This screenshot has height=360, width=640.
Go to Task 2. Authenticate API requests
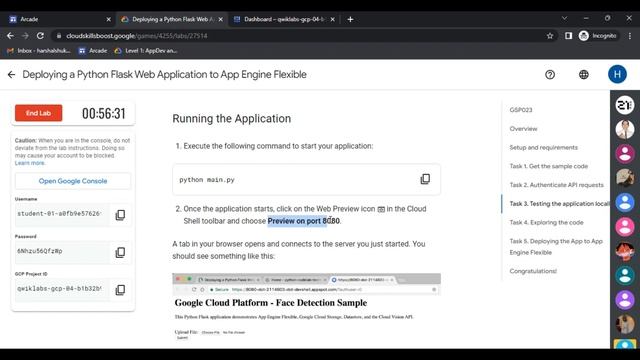coord(556,185)
